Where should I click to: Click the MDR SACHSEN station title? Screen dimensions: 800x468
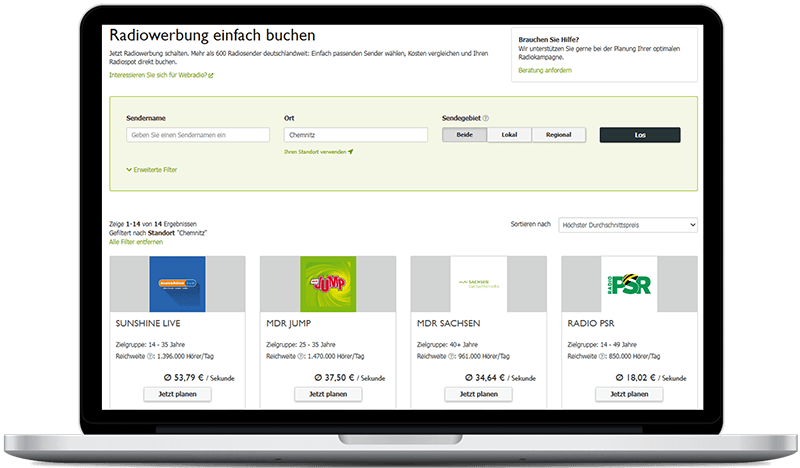[x=448, y=324]
